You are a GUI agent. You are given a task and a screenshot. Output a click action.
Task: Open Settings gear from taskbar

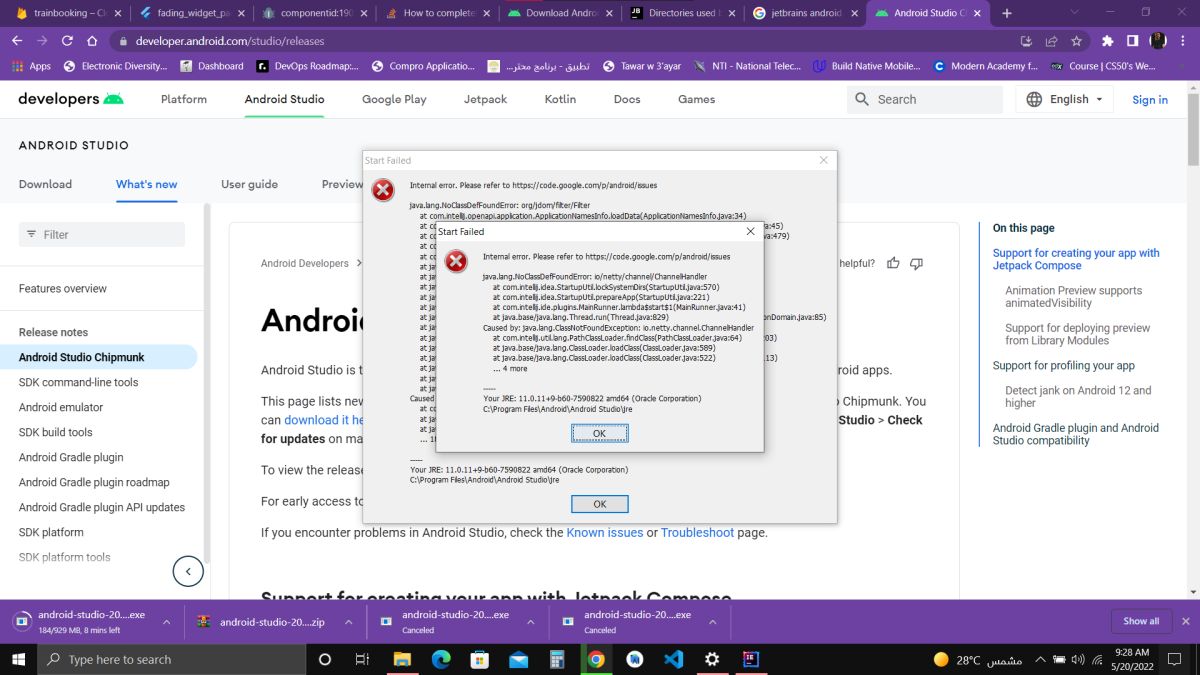click(x=712, y=659)
